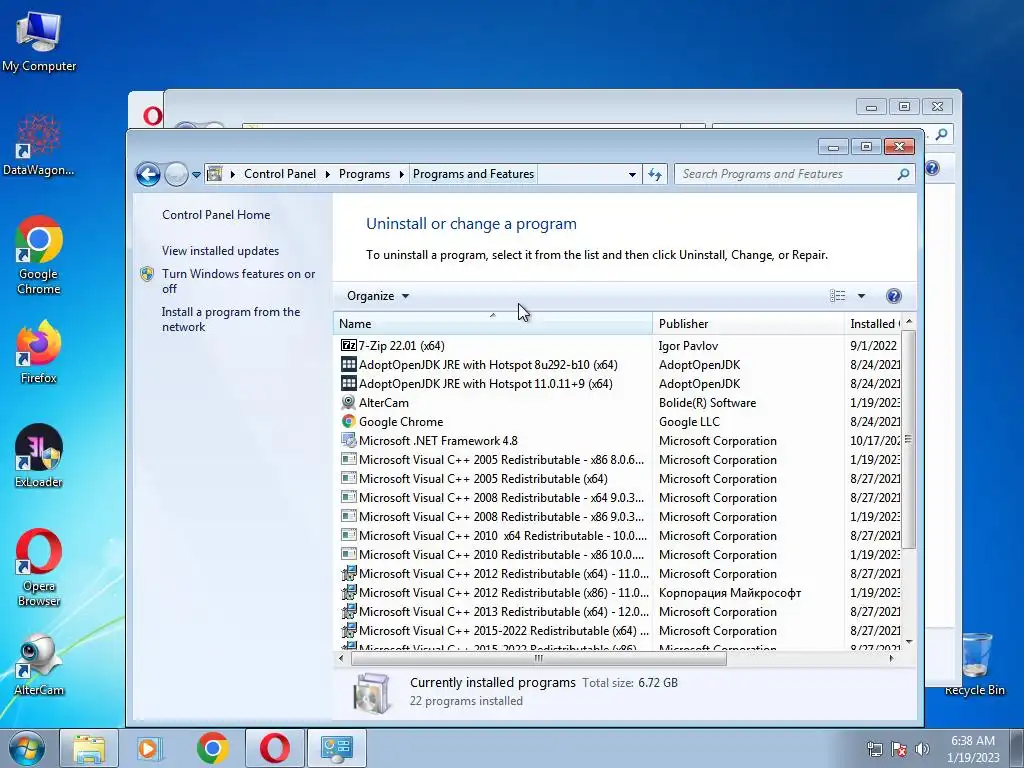Viewport: 1024px width, 768px height.
Task: Select Microsoft .NET Framework 4.8
Action: (619, 440)
